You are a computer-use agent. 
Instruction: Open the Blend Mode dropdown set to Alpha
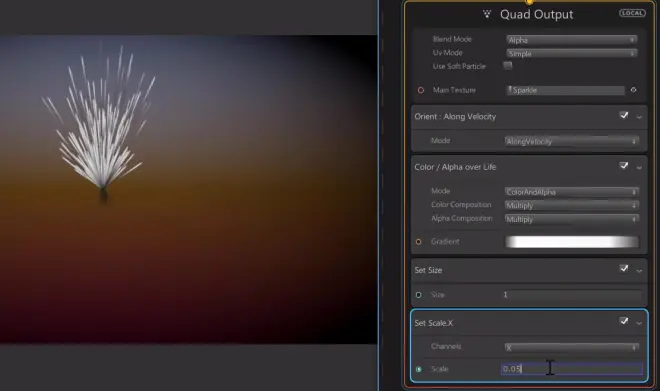click(572, 40)
